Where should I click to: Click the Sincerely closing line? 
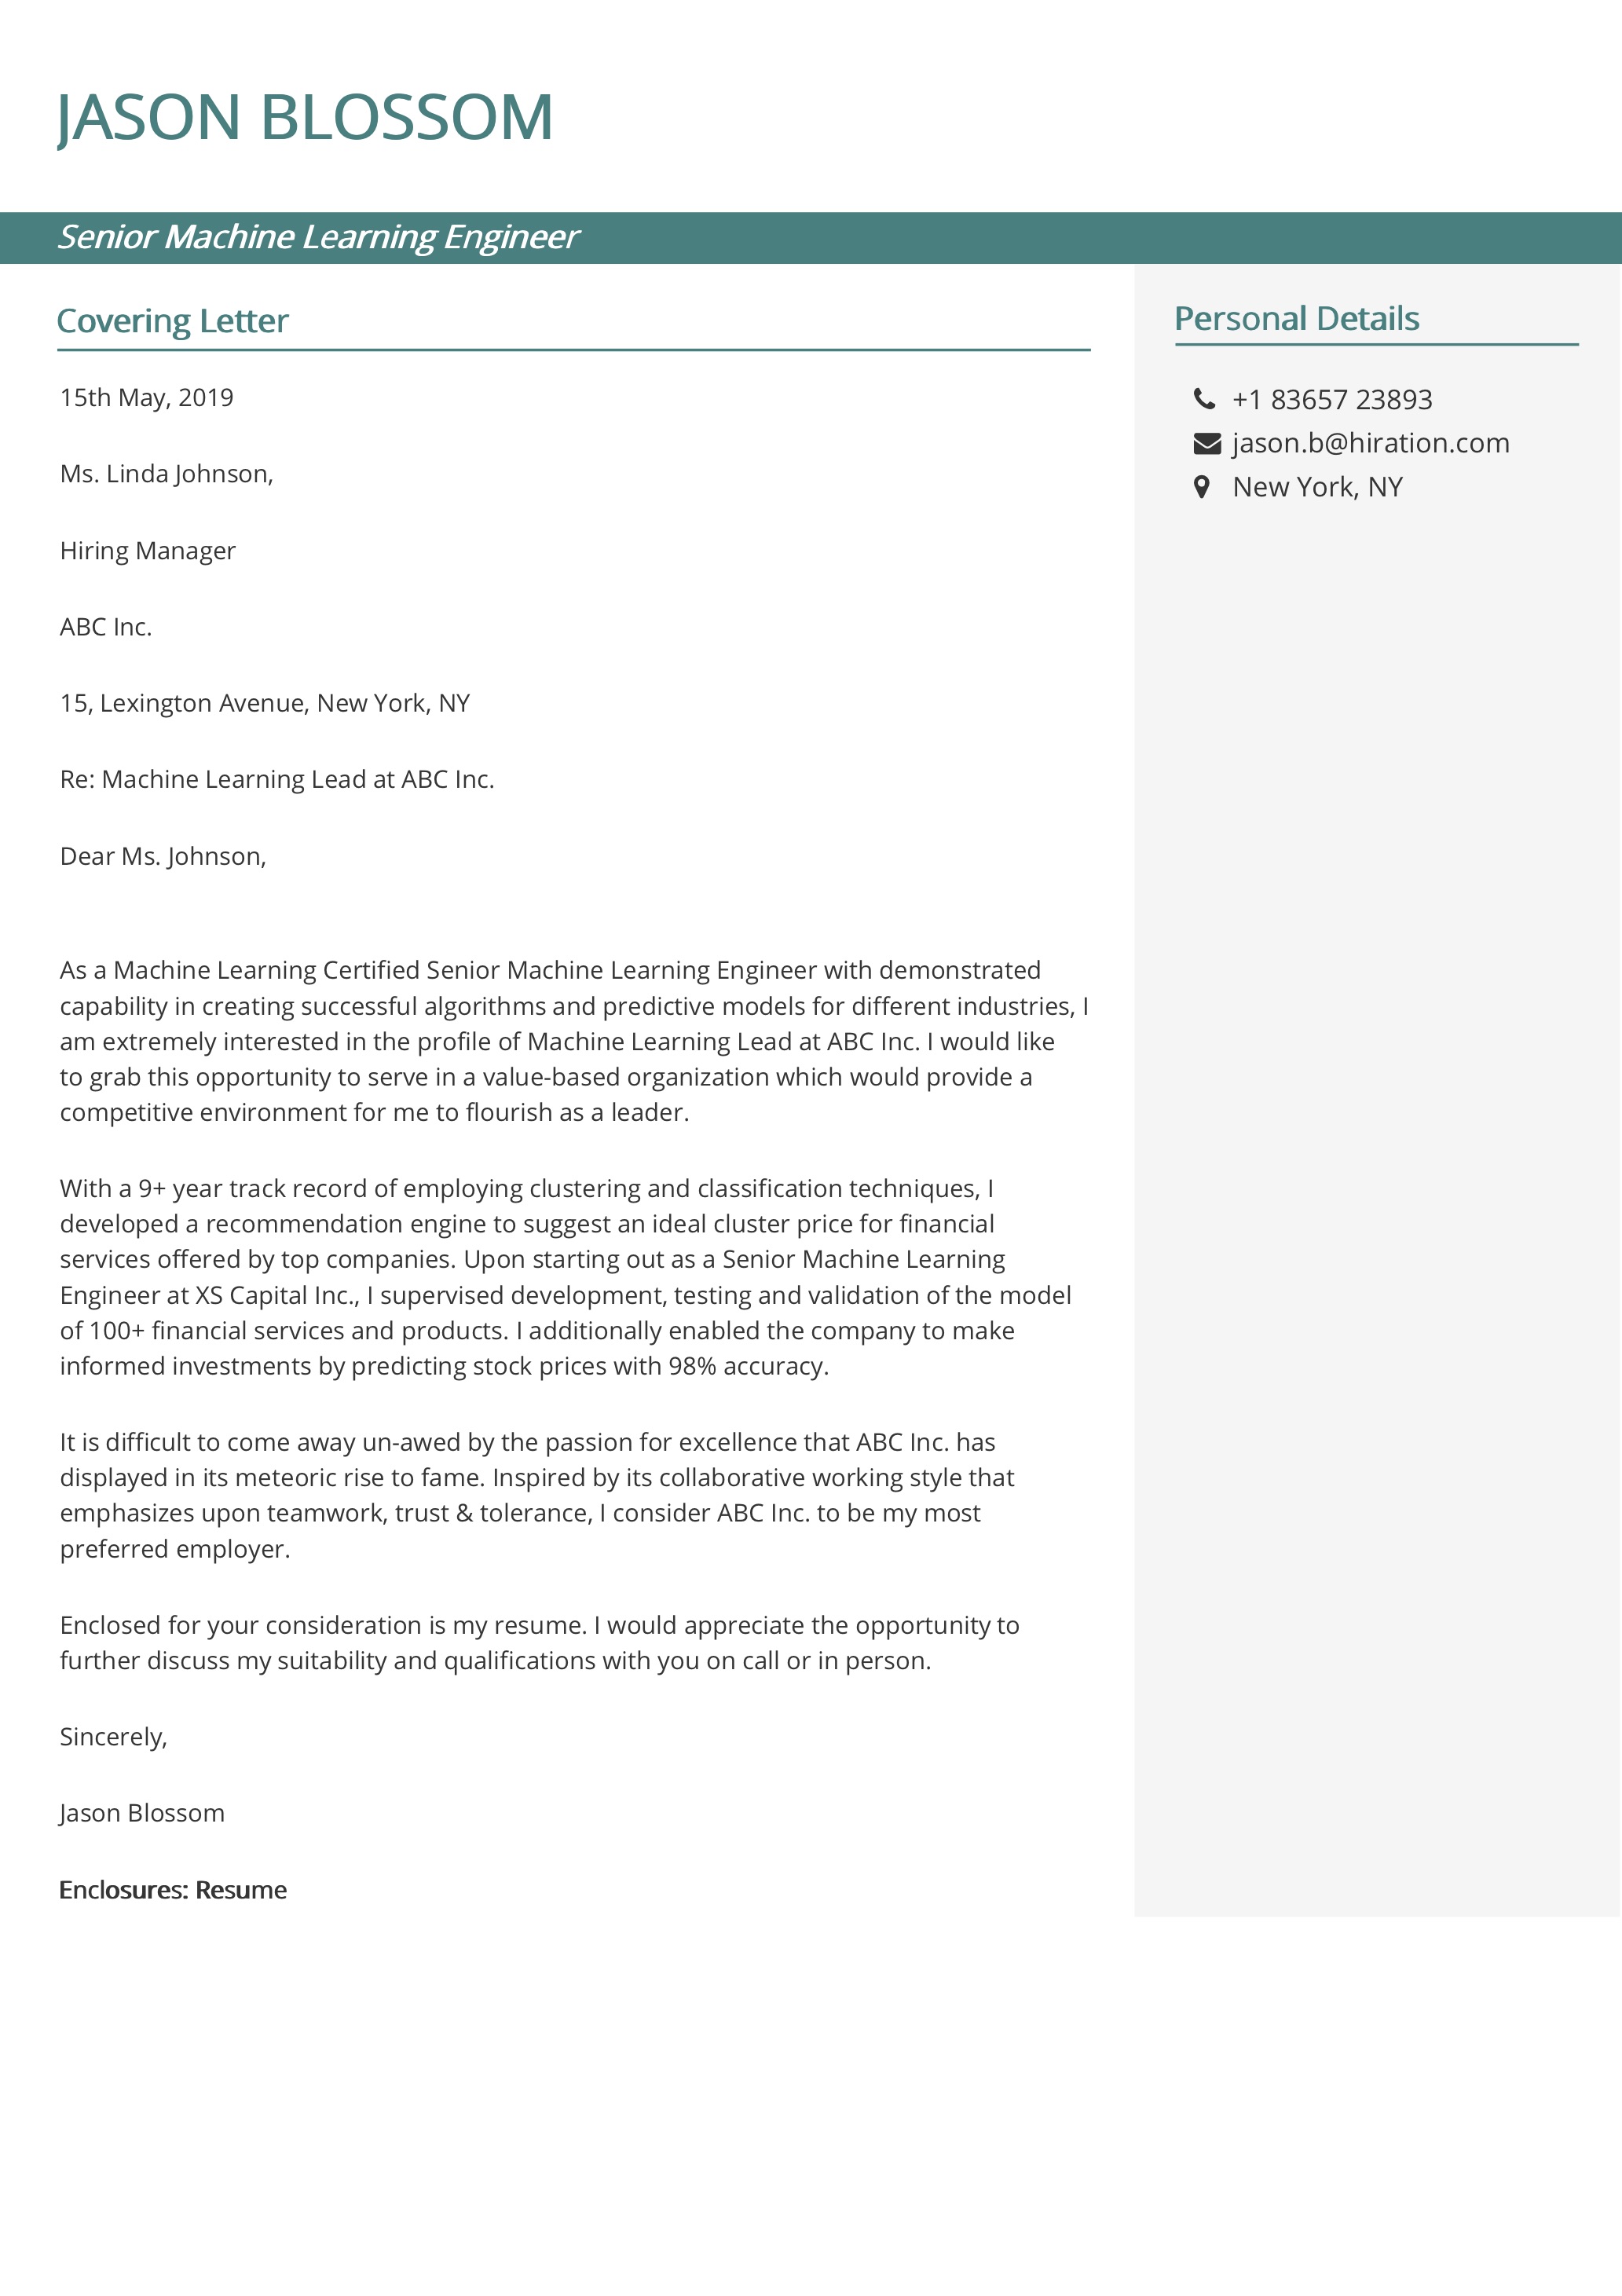coord(114,1737)
